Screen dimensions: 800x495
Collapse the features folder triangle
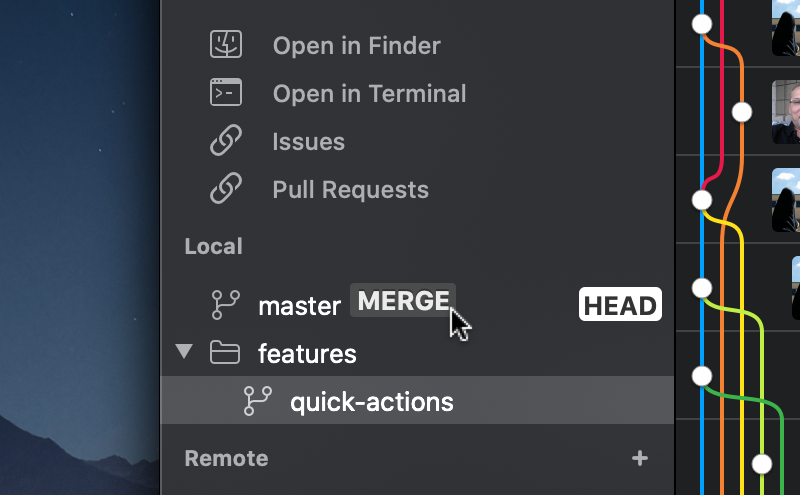[183, 352]
